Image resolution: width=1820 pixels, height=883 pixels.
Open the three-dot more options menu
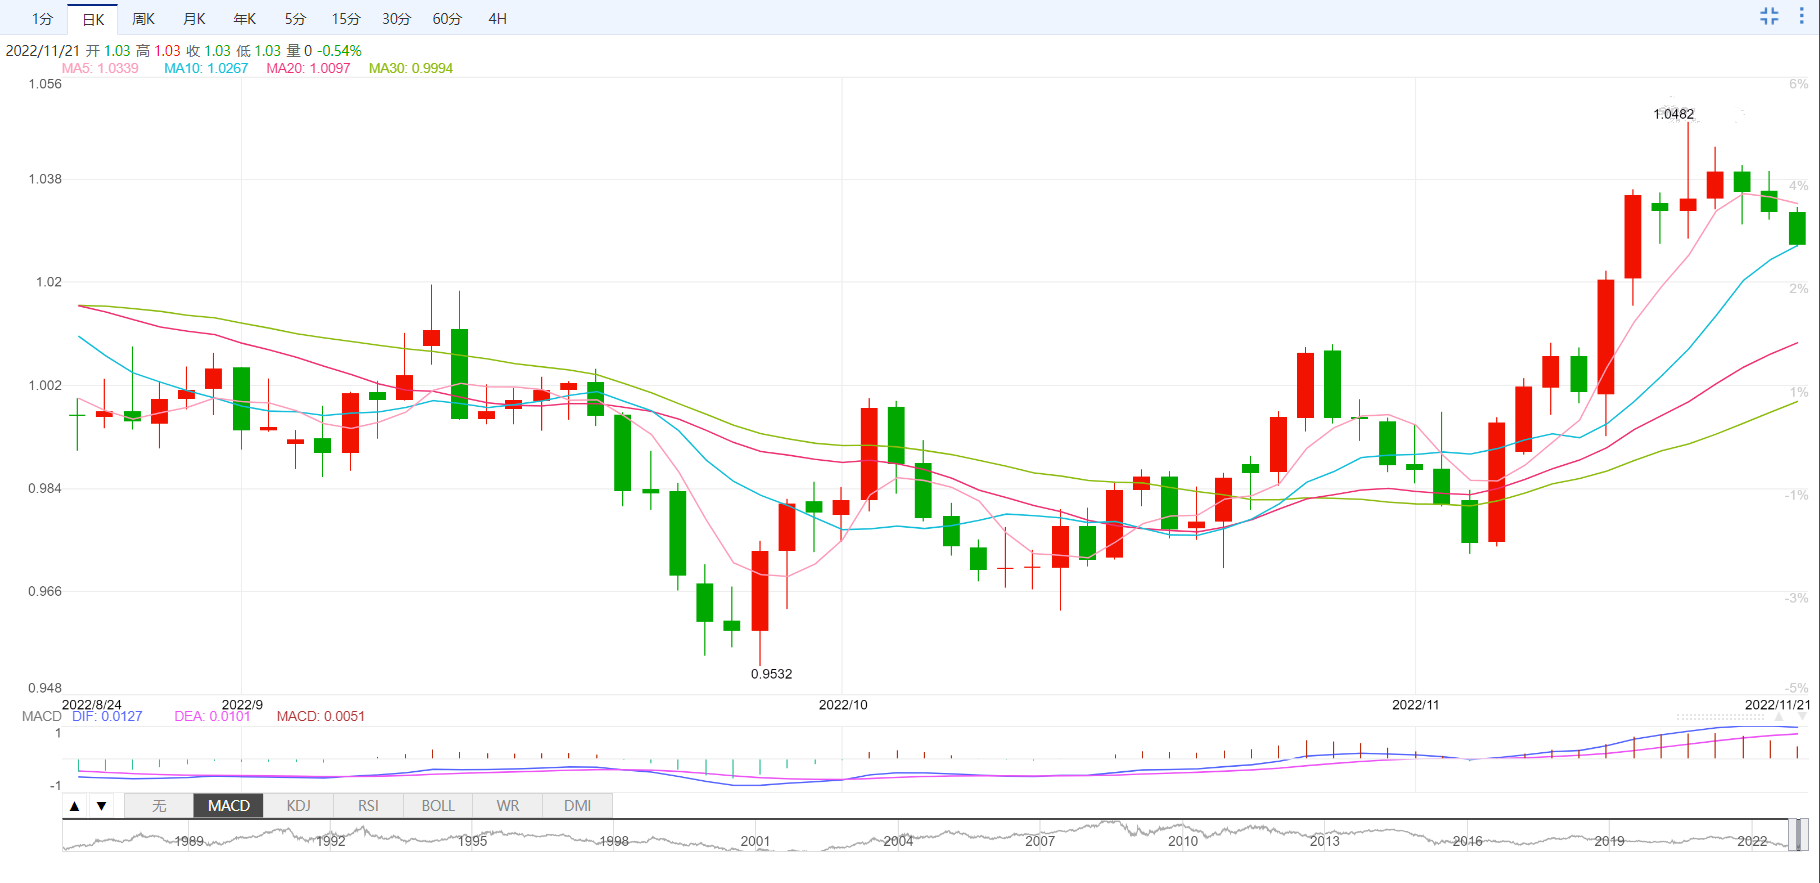[x=1802, y=16]
